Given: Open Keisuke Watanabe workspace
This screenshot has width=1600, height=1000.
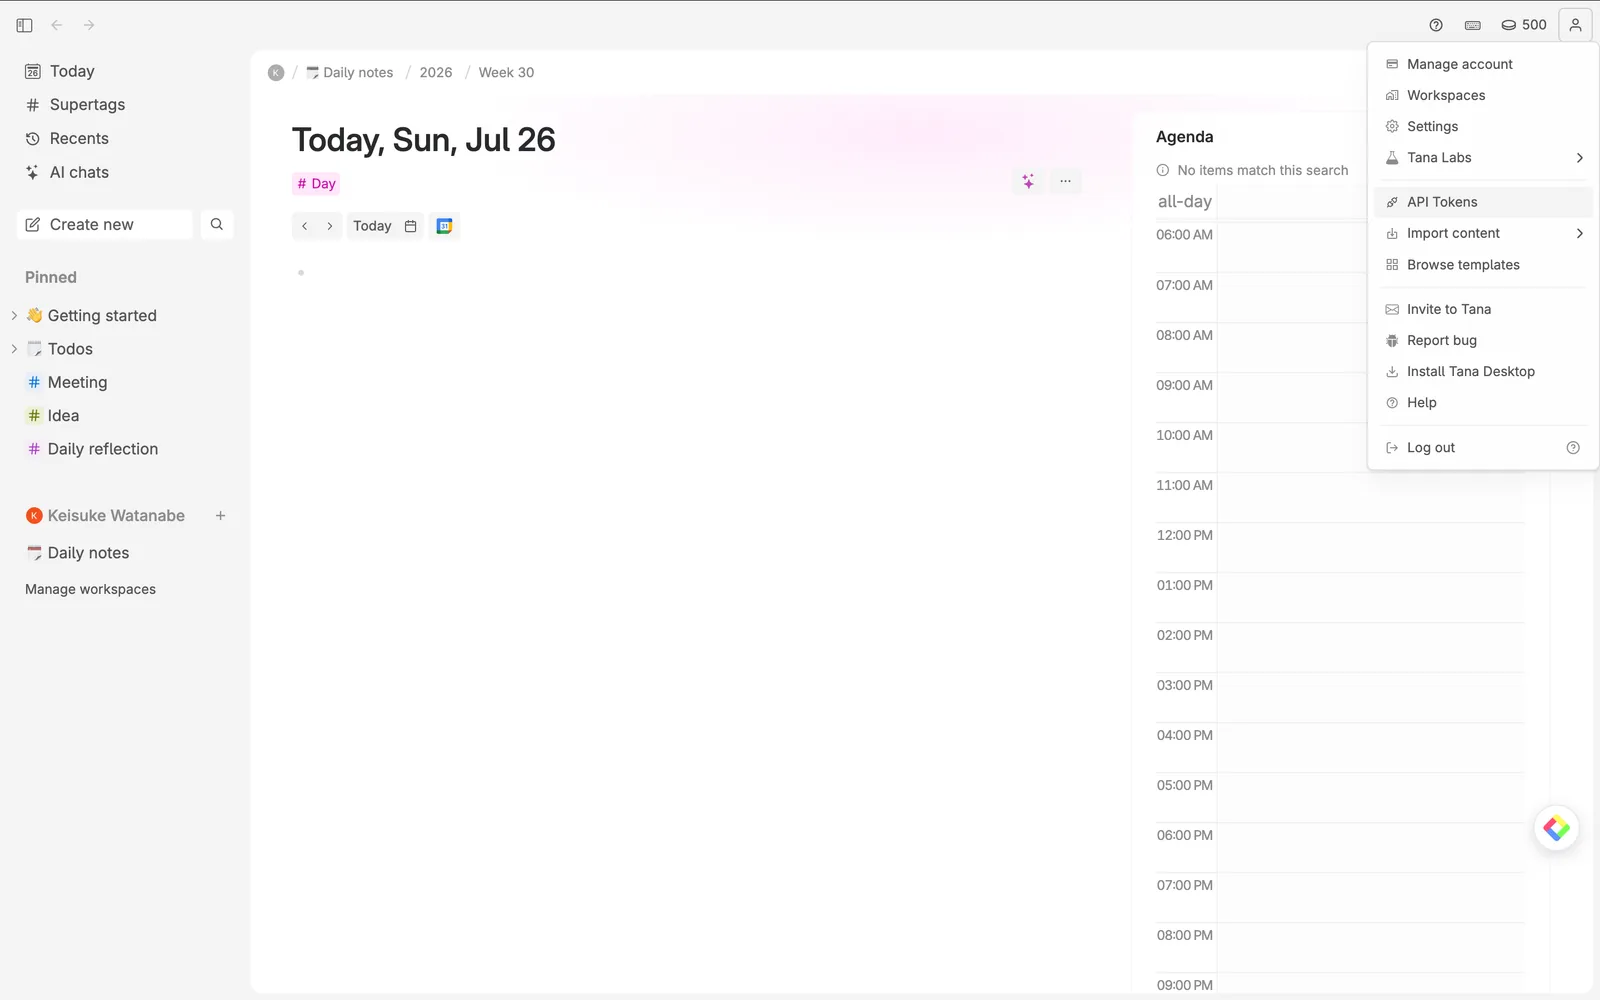Looking at the screenshot, I should (116, 516).
